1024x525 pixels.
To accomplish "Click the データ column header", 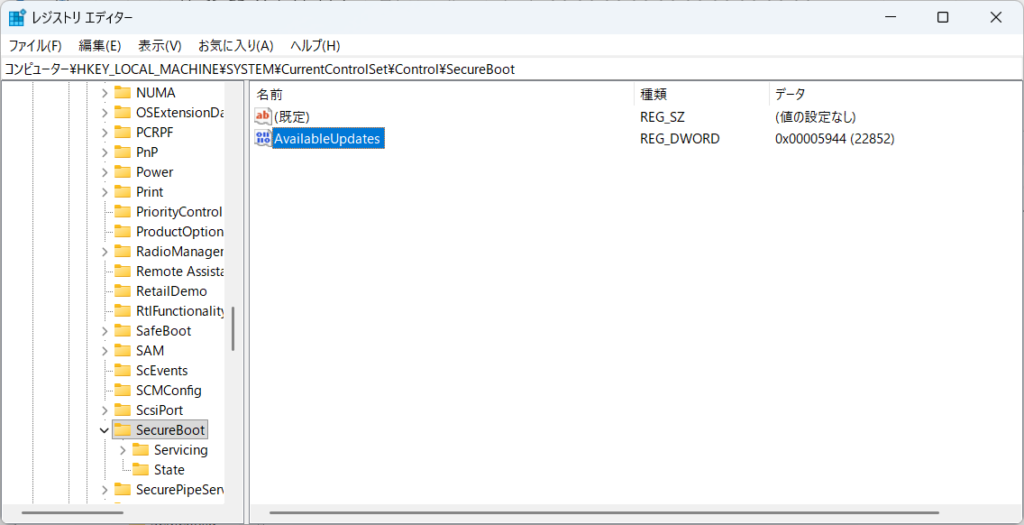I will coord(790,94).
